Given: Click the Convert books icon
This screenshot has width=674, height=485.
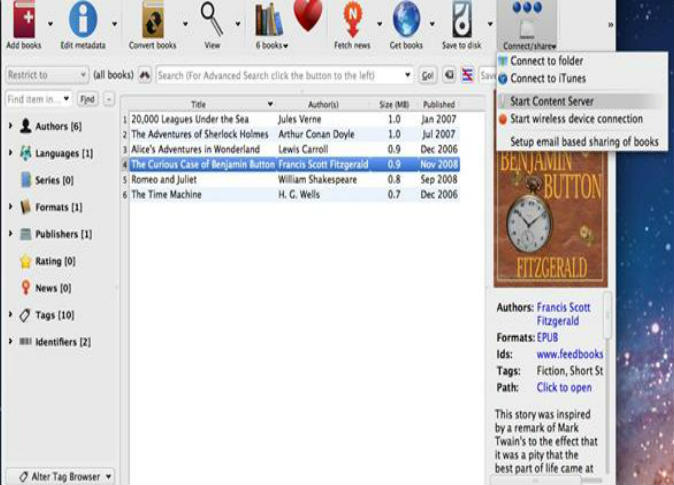Looking at the screenshot, I should pyautogui.click(x=152, y=20).
